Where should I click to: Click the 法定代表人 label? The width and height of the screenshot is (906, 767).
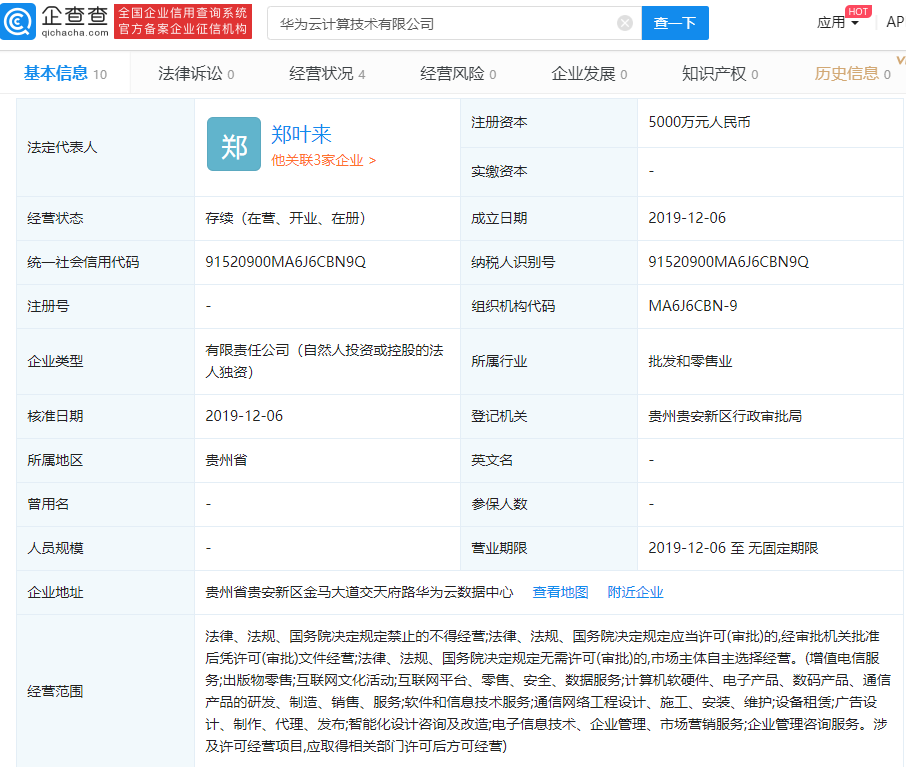[62, 147]
